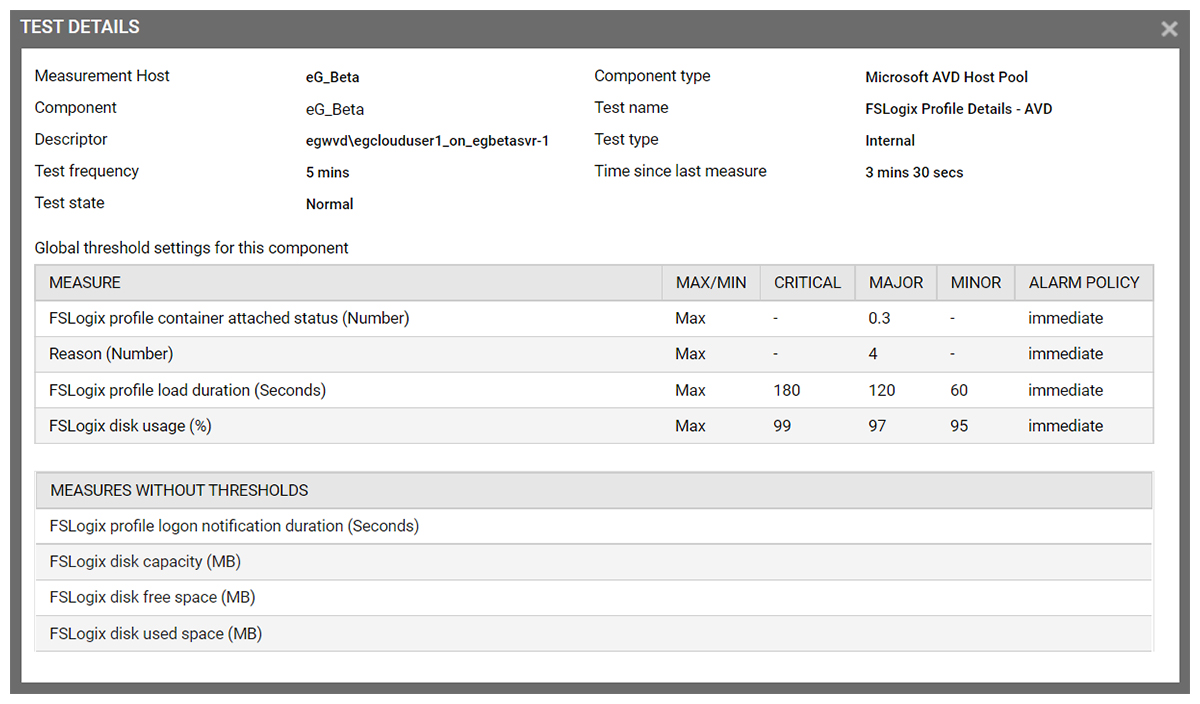Click disk usage major value 97
Image resolution: width=1200 pixels, height=704 pixels.
pos(878,426)
